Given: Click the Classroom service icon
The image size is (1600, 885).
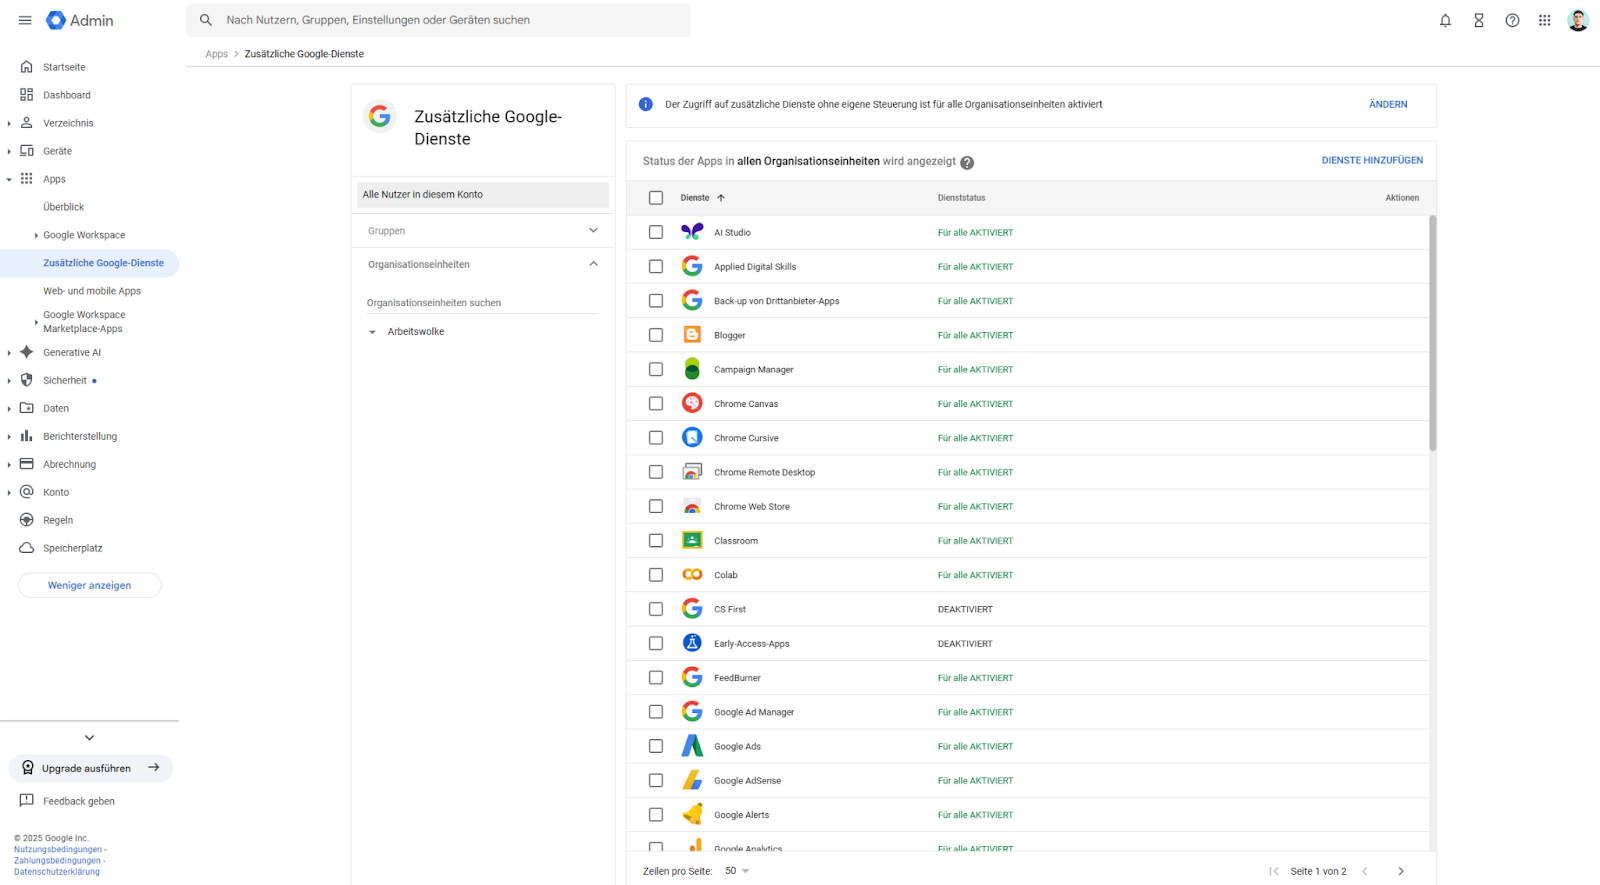Looking at the screenshot, I should [x=692, y=540].
